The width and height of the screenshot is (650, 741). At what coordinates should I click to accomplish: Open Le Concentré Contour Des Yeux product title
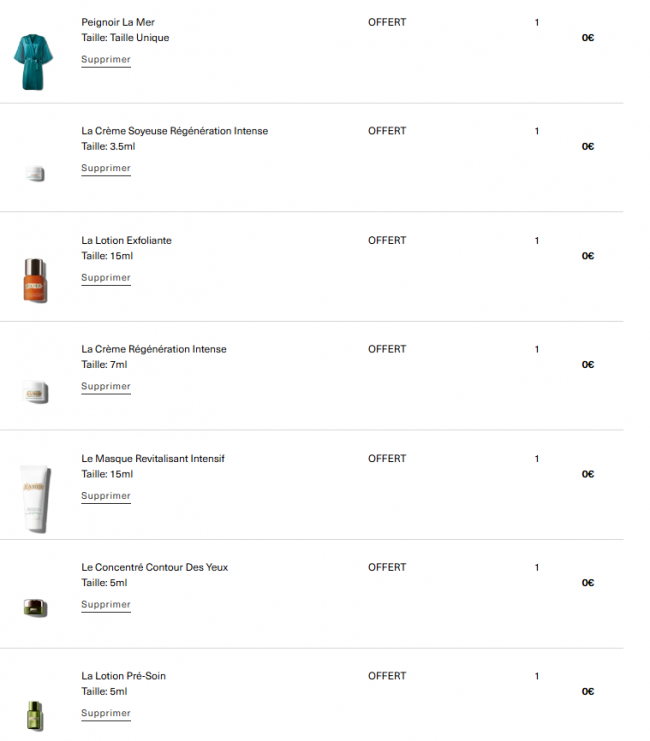pos(154,567)
